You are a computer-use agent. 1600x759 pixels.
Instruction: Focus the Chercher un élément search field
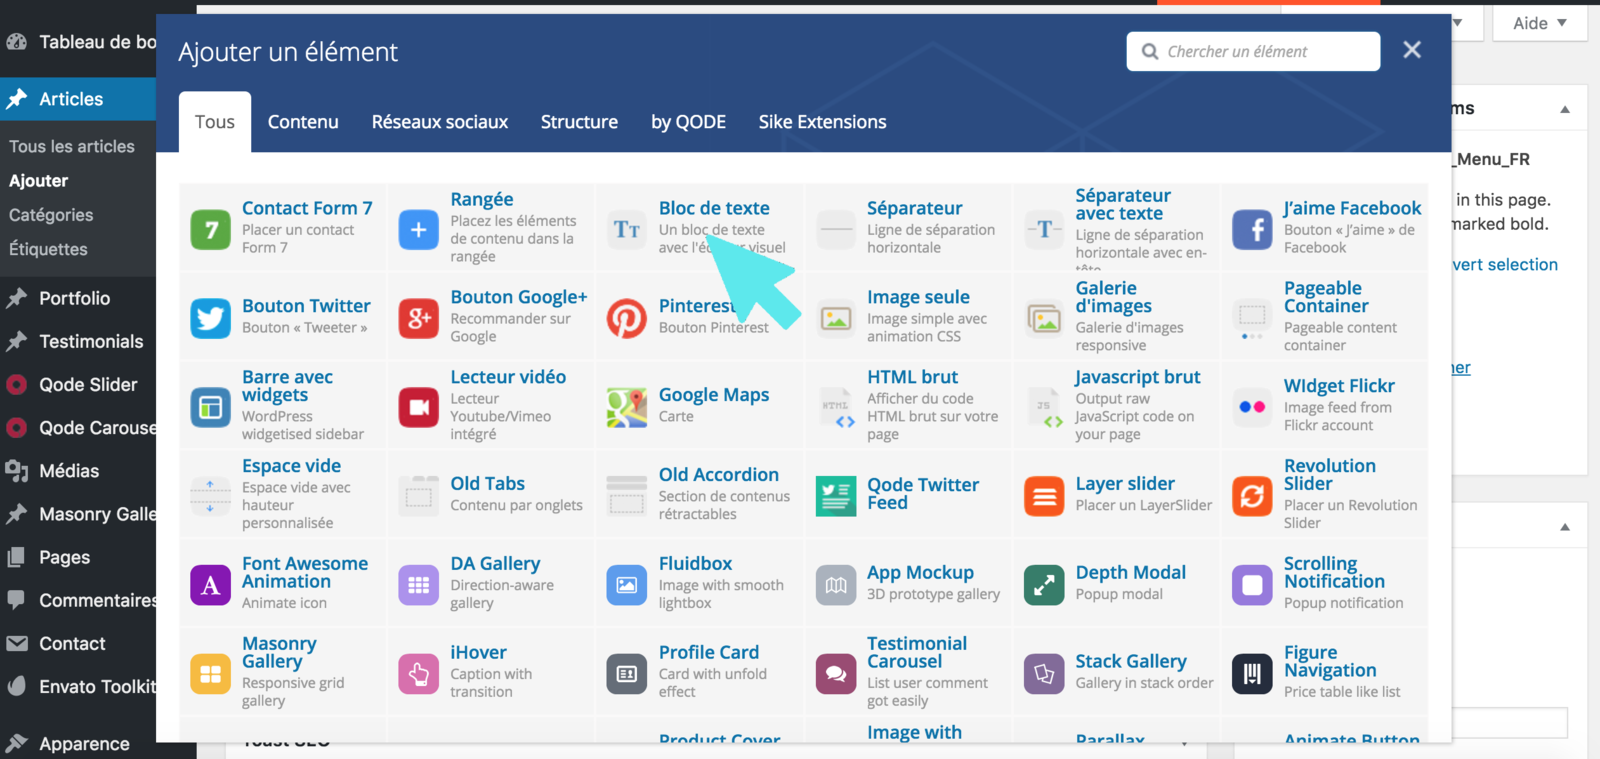point(1253,51)
